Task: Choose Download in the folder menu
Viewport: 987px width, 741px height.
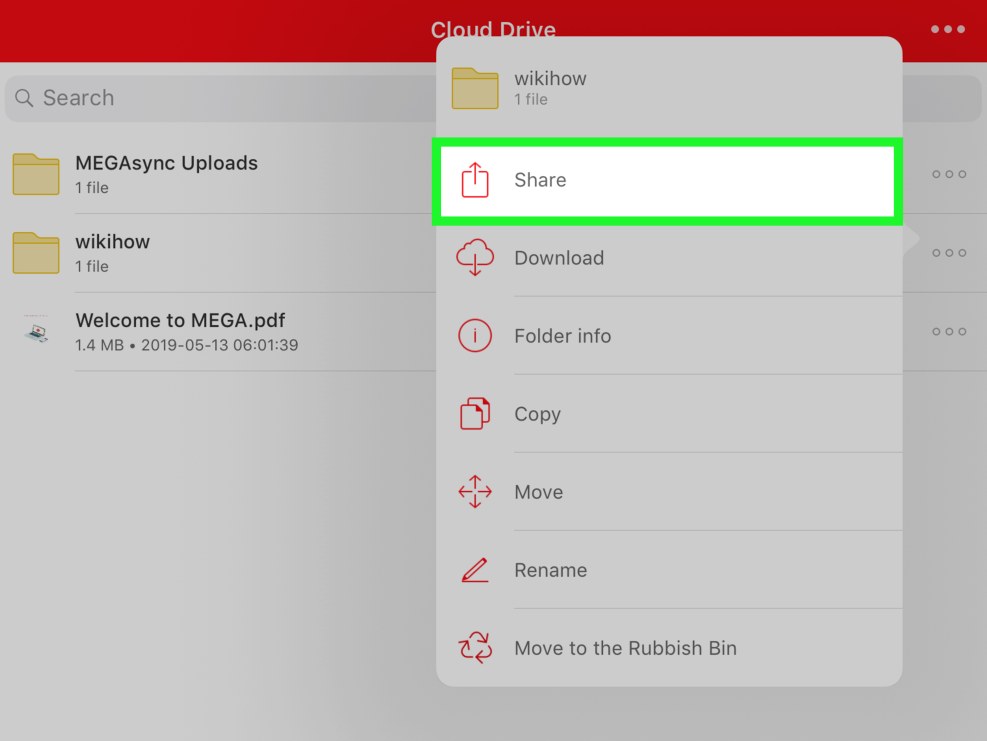Action: [x=559, y=258]
